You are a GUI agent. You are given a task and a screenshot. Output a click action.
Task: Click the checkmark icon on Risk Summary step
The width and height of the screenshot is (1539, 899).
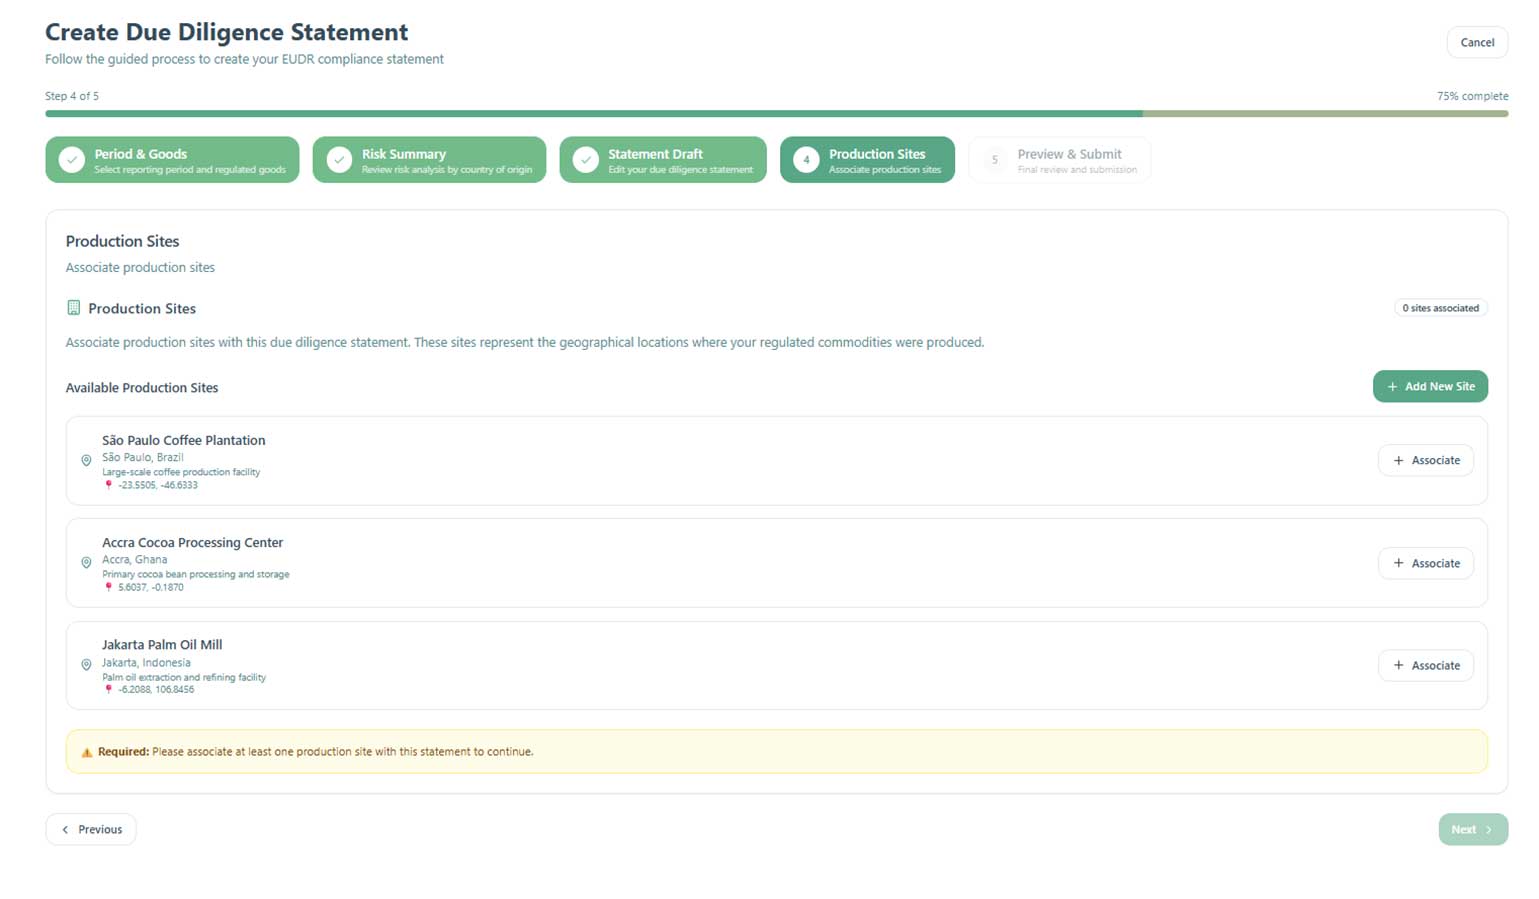(339, 160)
